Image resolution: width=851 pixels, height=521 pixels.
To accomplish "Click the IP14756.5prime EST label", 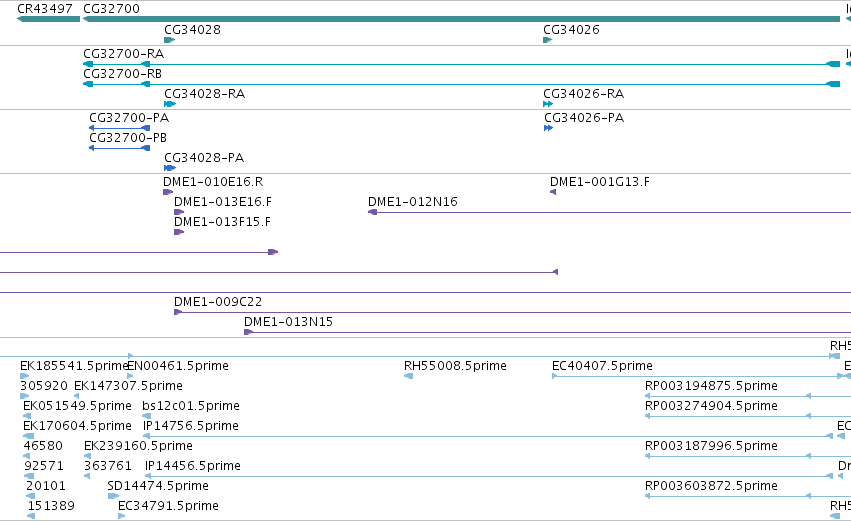I will tap(190, 426).
